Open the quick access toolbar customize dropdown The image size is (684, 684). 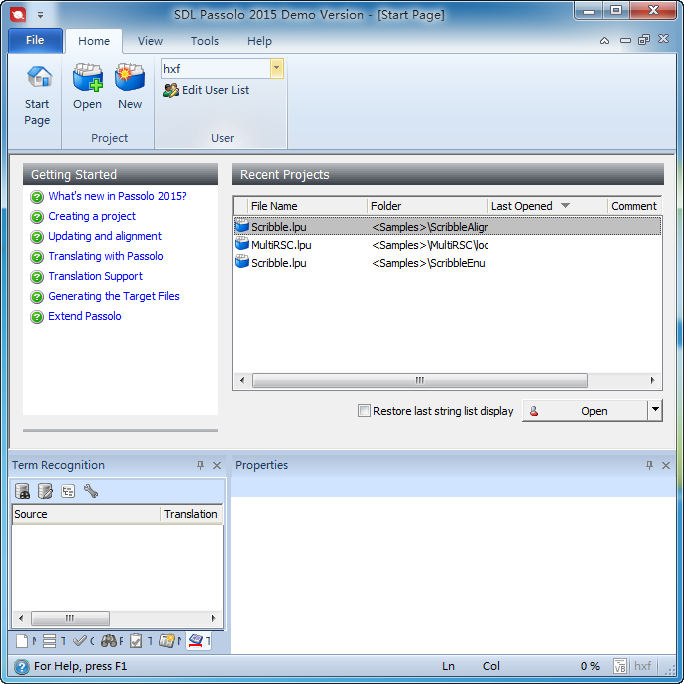click(x=40, y=15)
